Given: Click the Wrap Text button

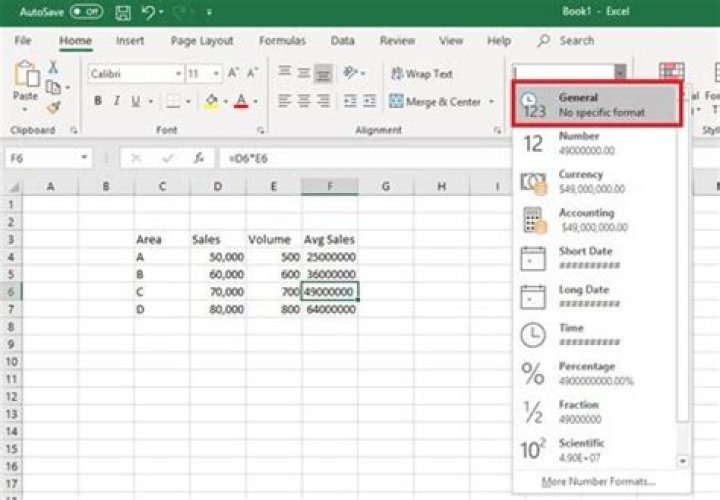Looking at the screenshot, I should [x=422, y=73].
